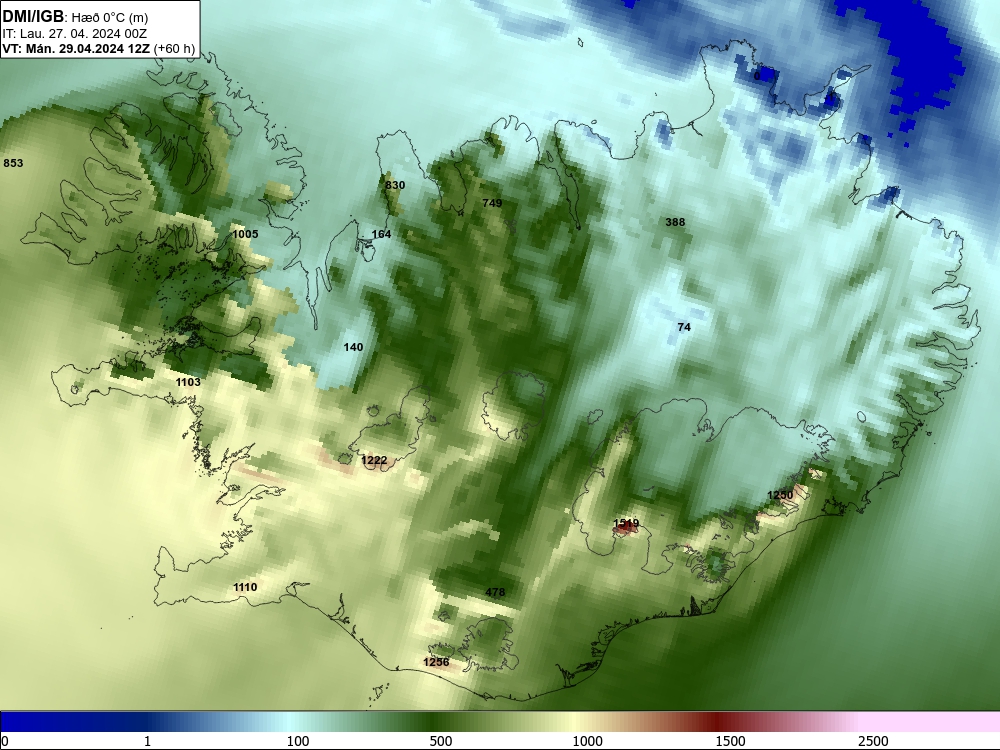Click the legend label 500
This screenshot has height=750, width=1000.
pyautogui.click(x=441, y=741)
